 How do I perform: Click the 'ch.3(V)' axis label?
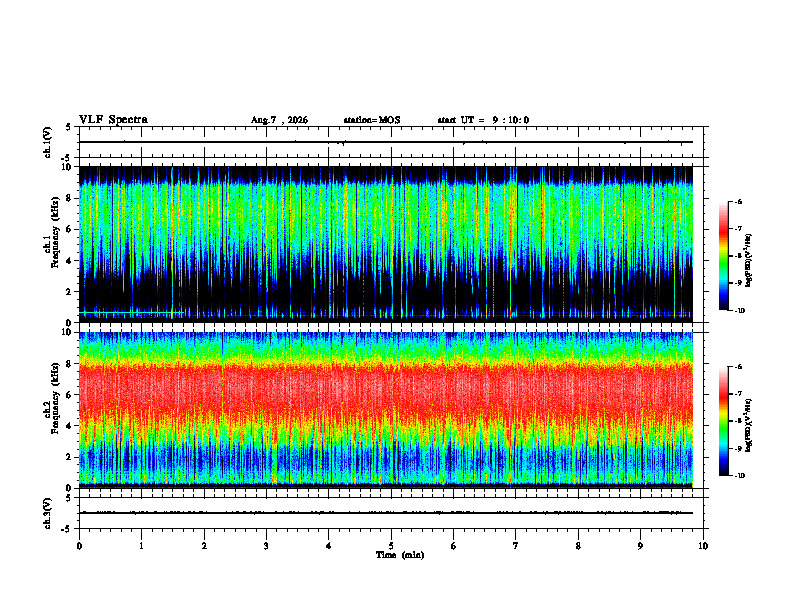click(x=48, y=513)
